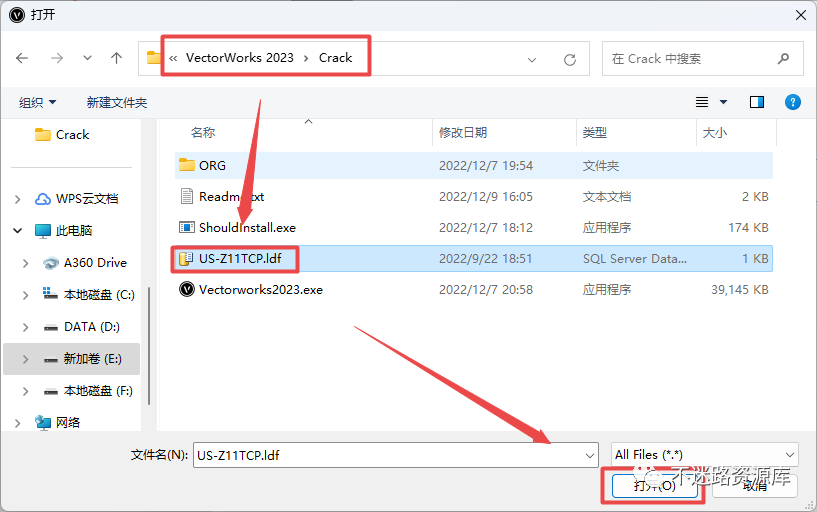Sort by 名称 column header
The image size is (817, 512).
pyautogui.click(x=203, y=133)
